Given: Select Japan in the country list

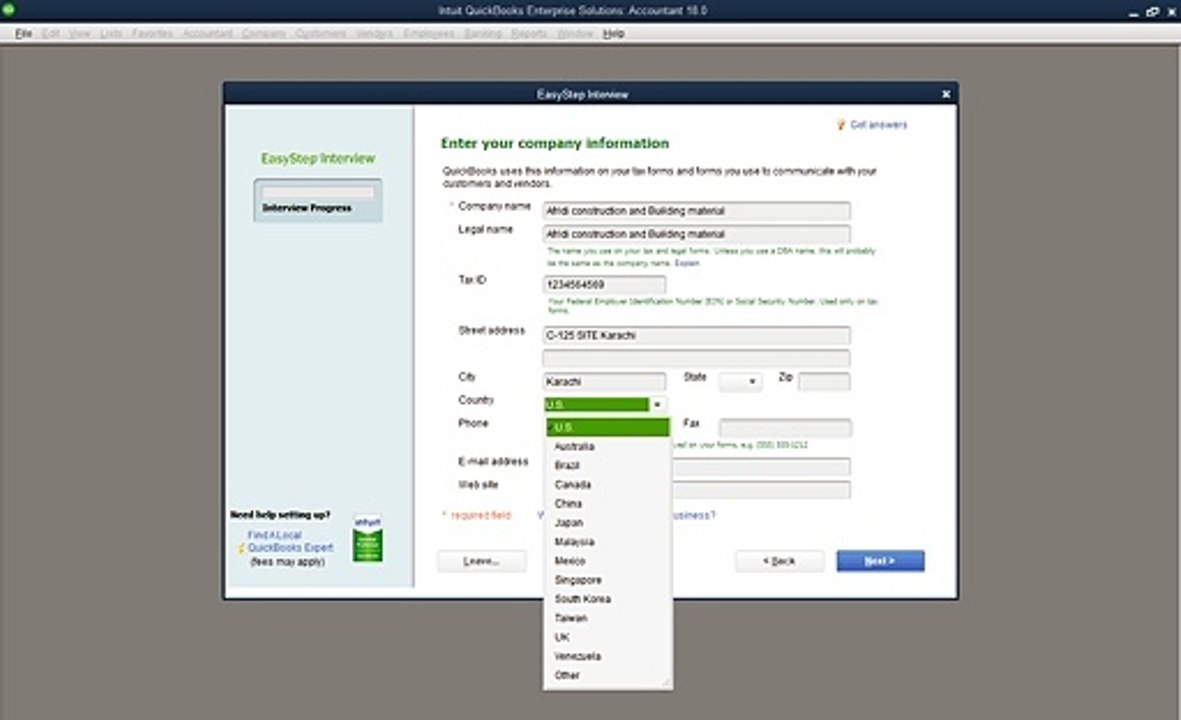Looking at the screenshot, I should pos(607,523).
